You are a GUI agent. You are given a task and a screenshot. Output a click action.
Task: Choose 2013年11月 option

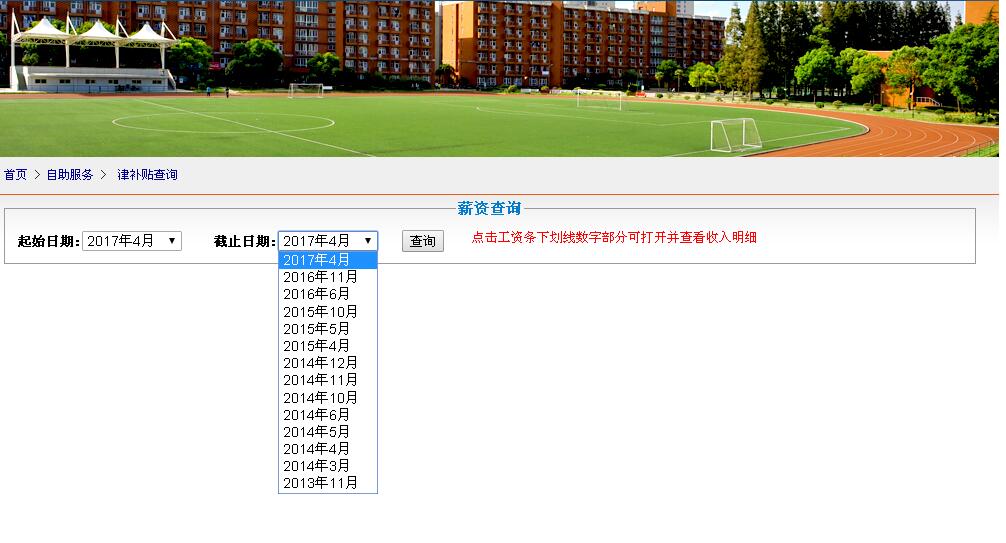pos(328,483)
